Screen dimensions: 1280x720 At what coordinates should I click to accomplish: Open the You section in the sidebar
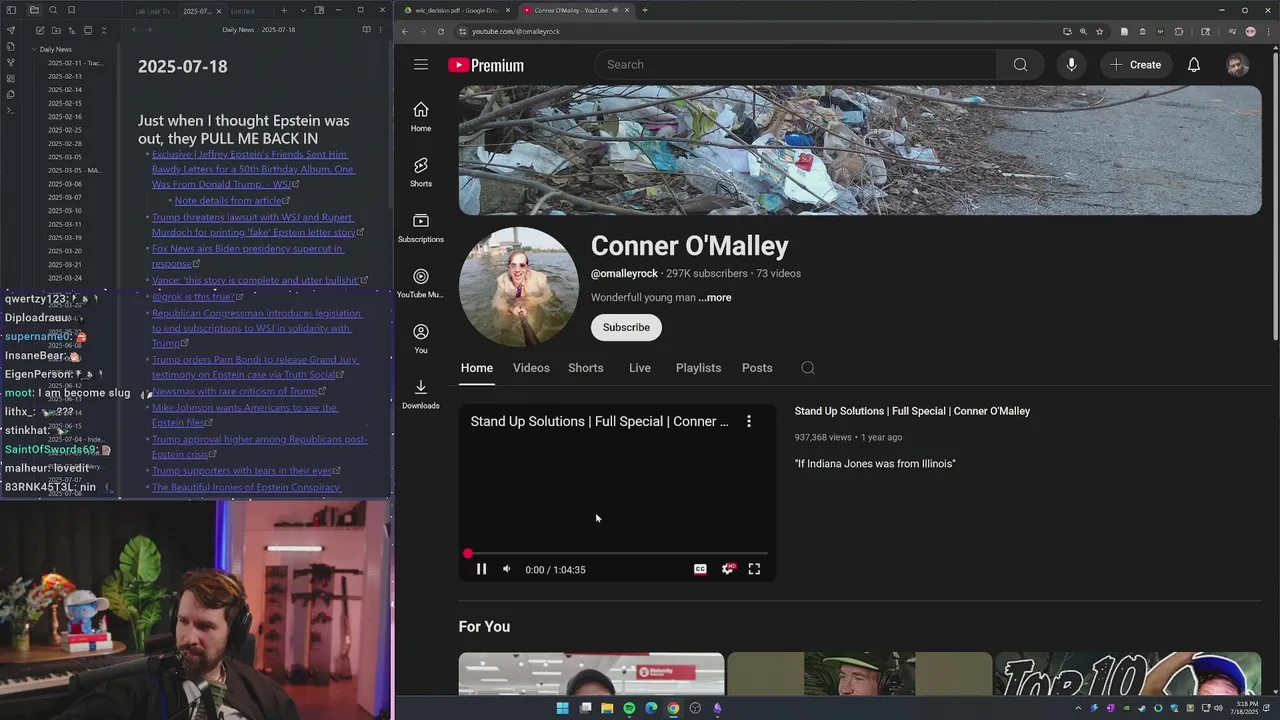pyautogui.click(x=421, y=339)
